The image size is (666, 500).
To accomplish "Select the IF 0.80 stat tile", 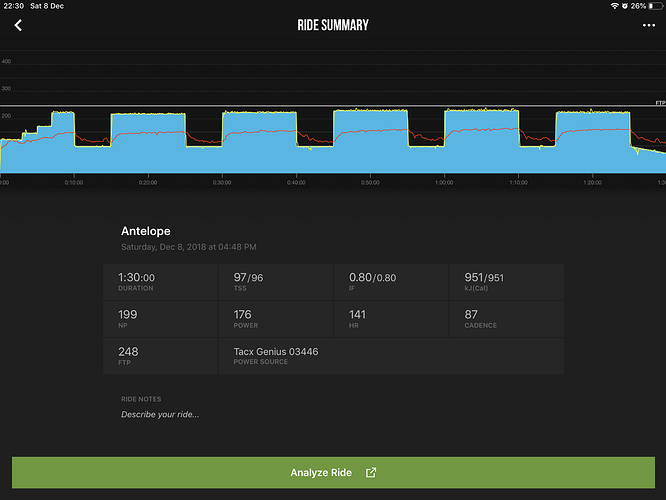I will (x=391, y=282).
